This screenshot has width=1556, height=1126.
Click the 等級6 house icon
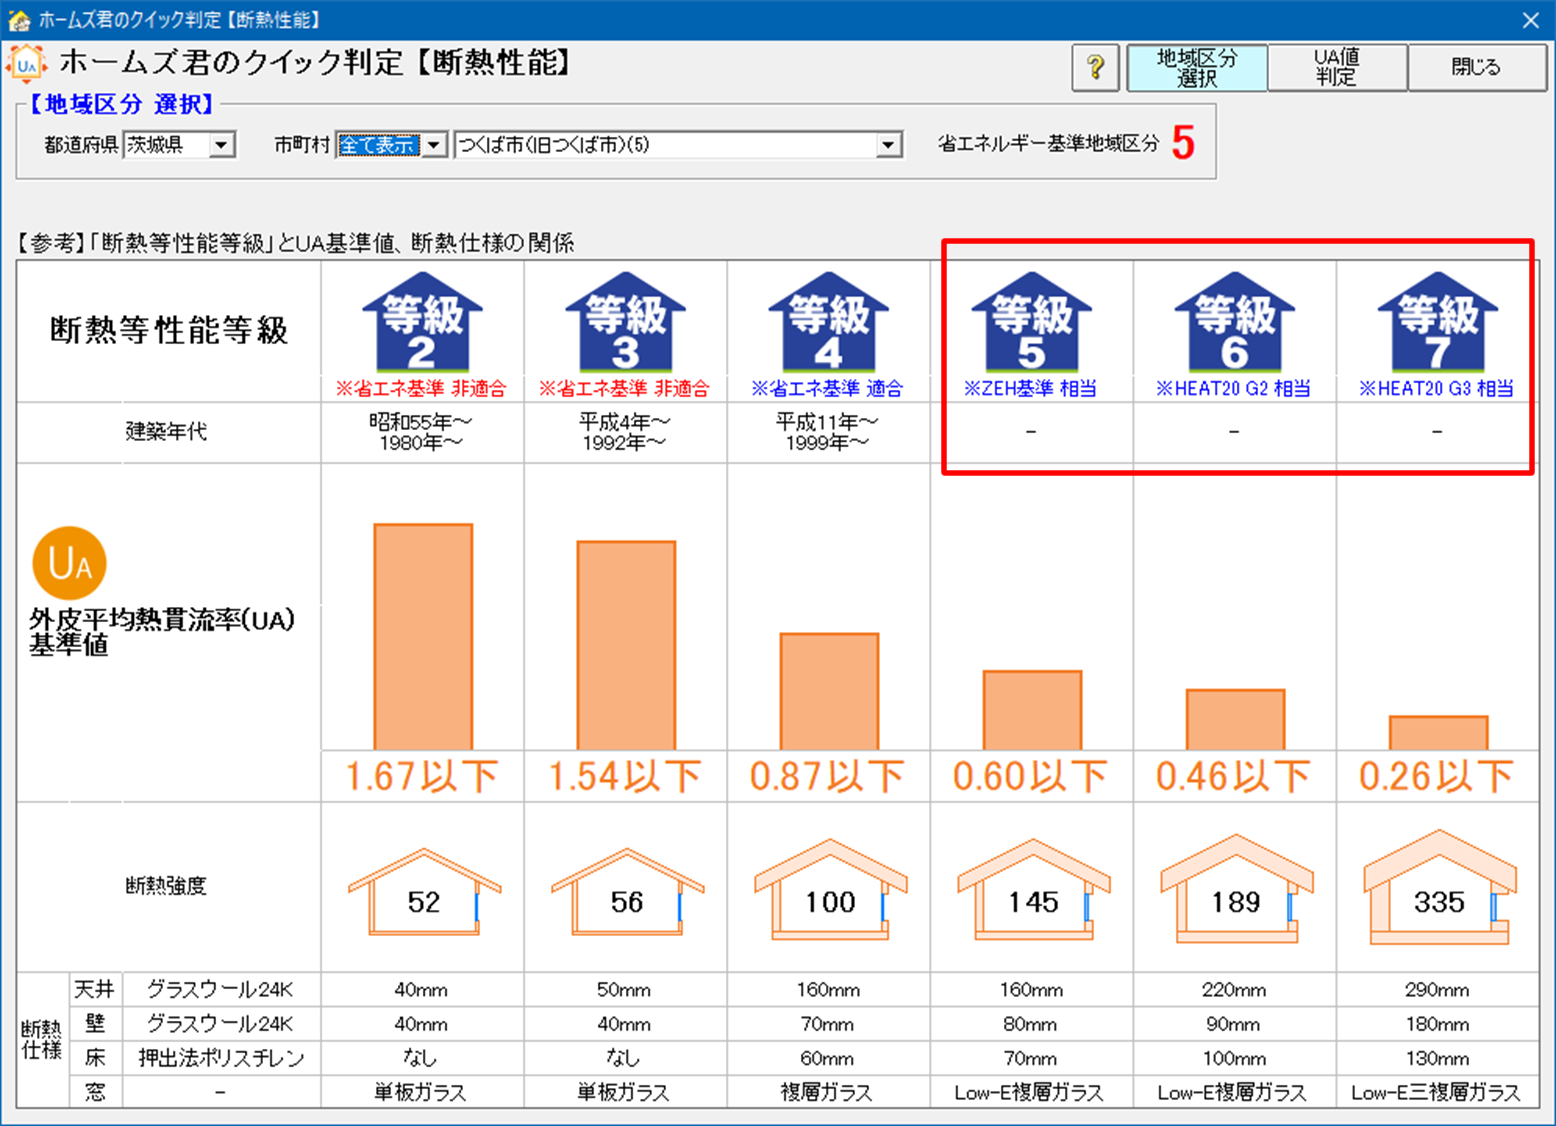coord(1234,321)
